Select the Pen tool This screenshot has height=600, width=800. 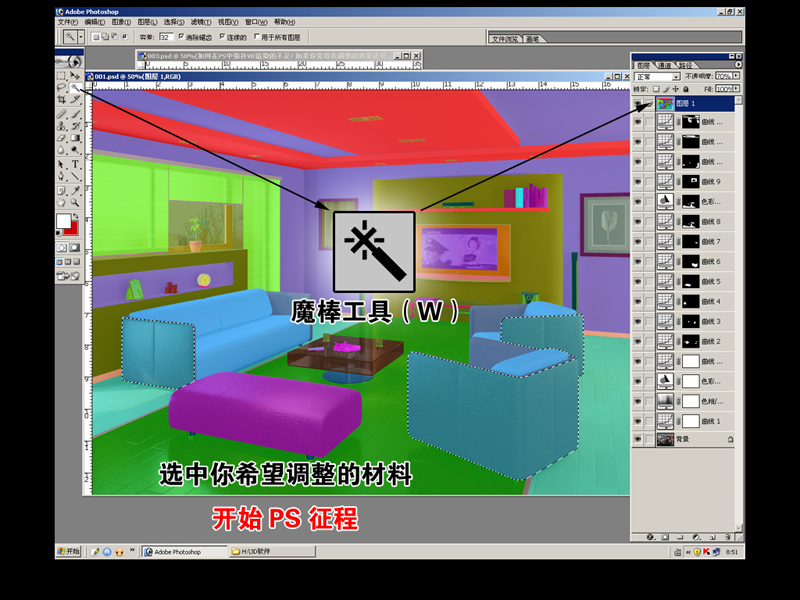tap(61, 176)
